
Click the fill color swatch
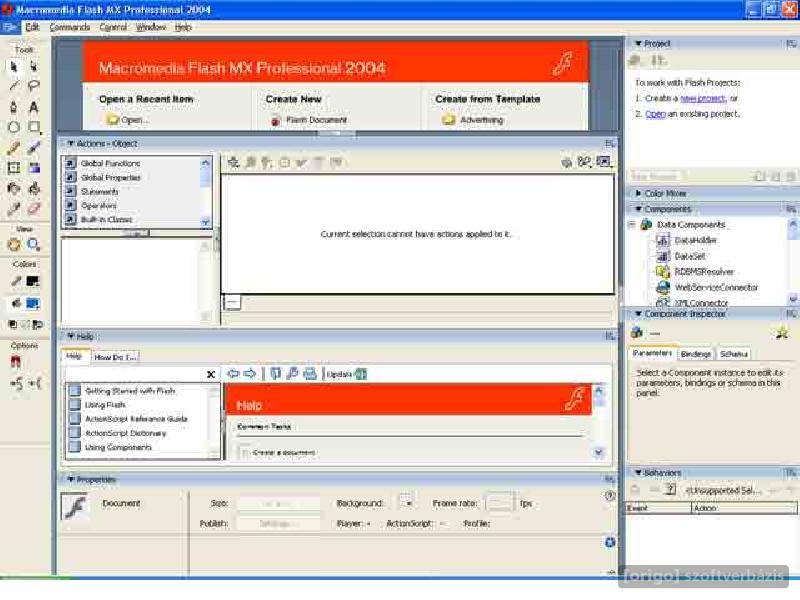pos(33,304)
